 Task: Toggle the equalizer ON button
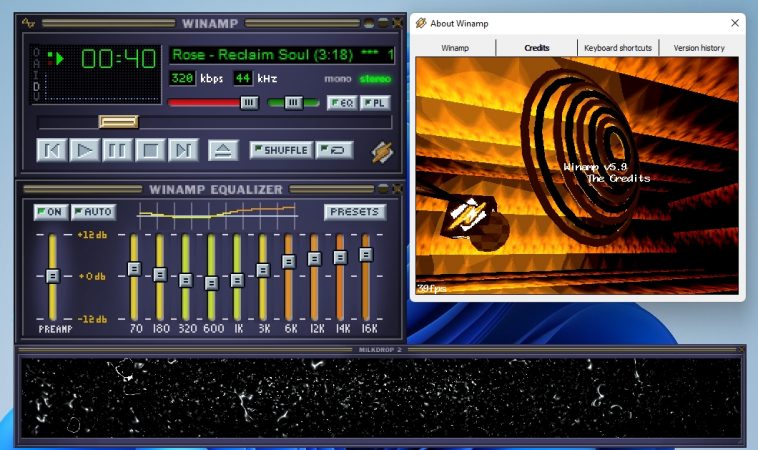[x=50, y=212]
